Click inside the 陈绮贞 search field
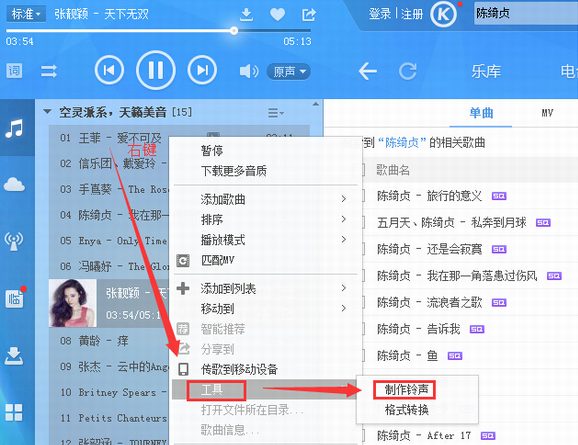 coord(526,14)
